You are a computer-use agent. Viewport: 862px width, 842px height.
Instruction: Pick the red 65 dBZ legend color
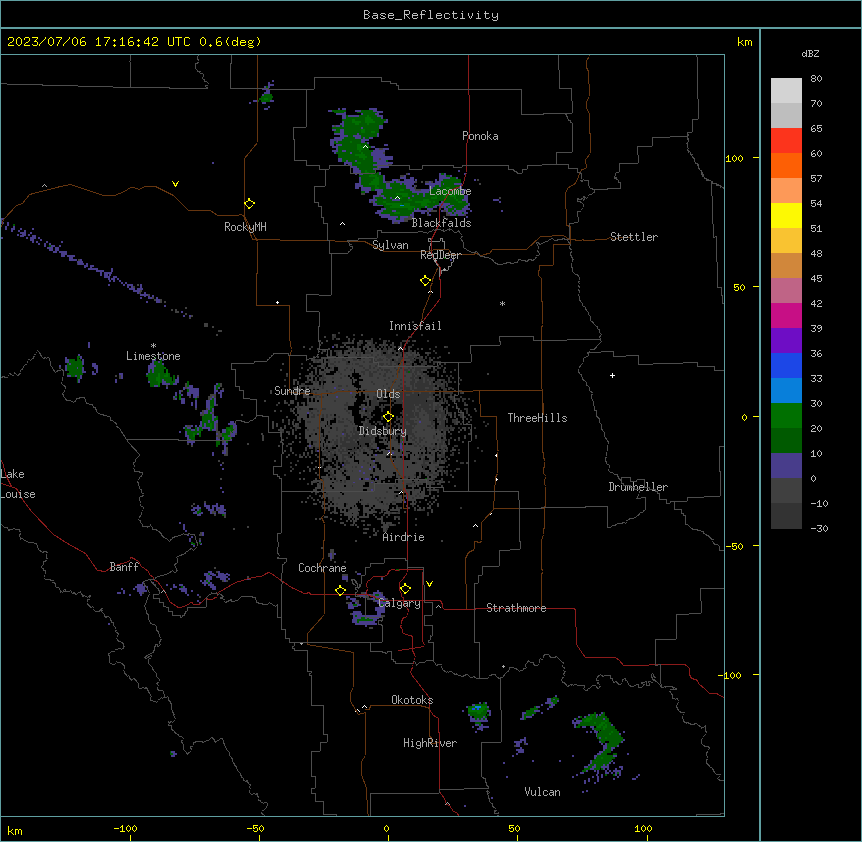point(786,140)
